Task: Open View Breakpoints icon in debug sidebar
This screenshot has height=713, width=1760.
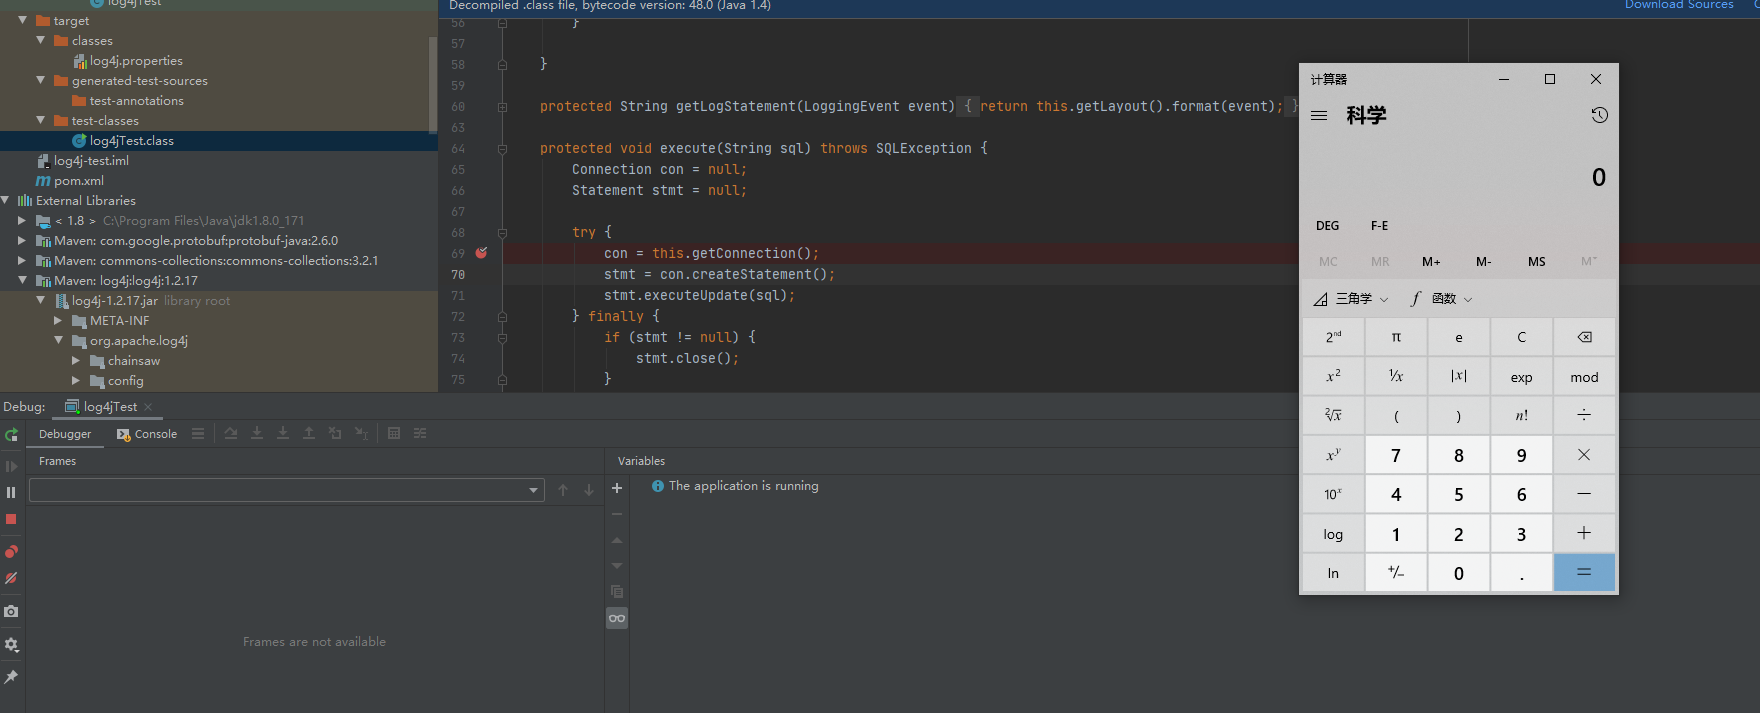Action: [11, 552]
